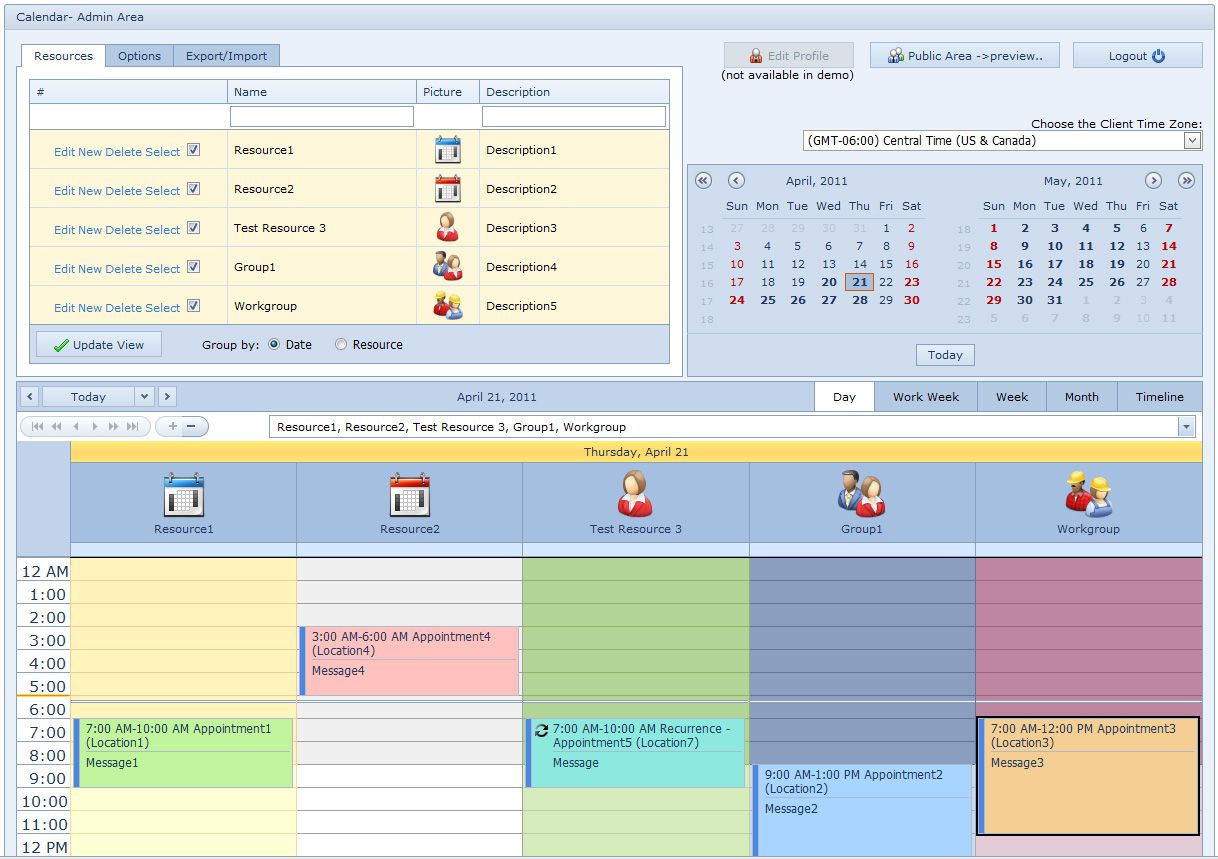This screenshot has height=859, width=1218.
Task: Click the Test Resource 3 person icon
Action: (x=447, y=227)
